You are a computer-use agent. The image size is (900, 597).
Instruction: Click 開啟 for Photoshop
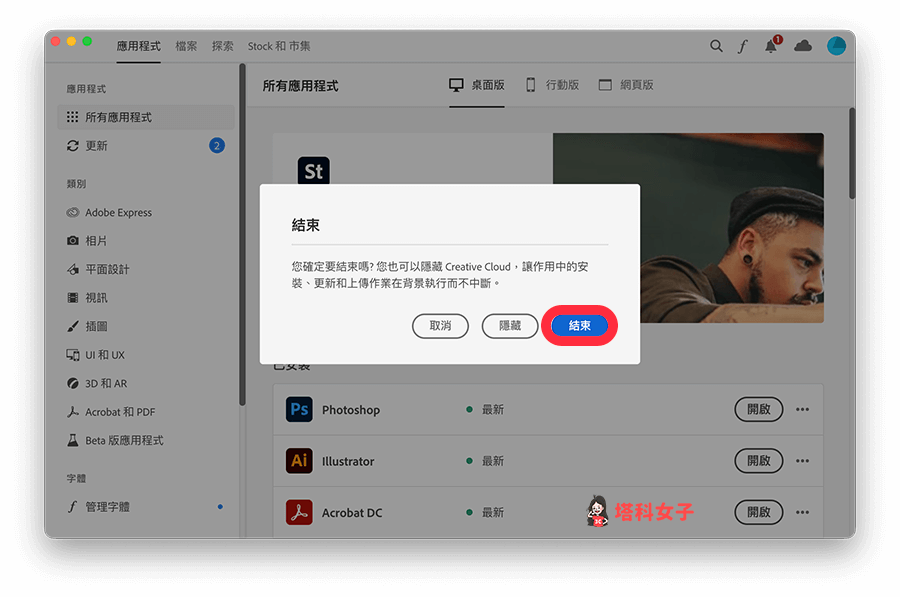[759, 409]
